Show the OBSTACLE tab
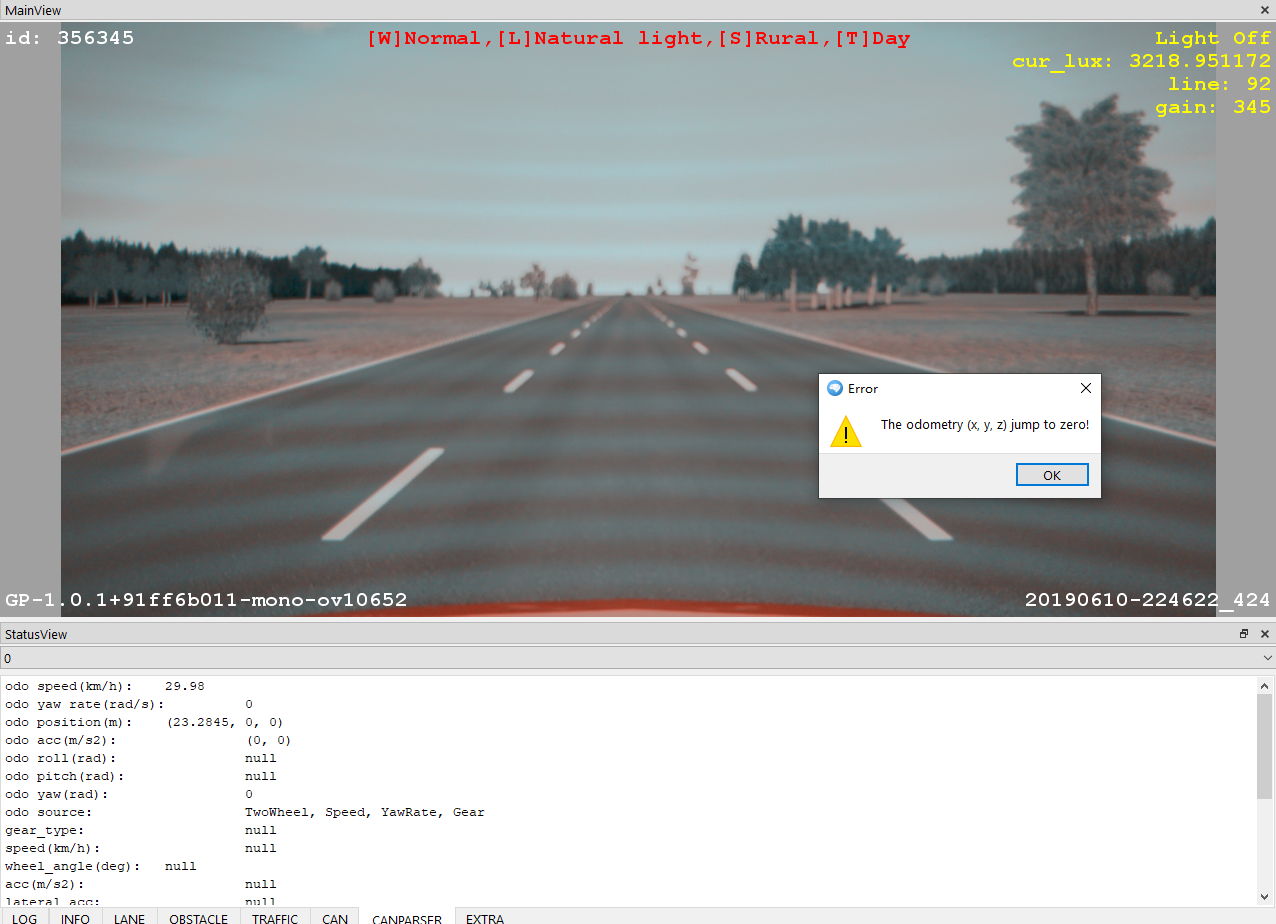The height and width of the screenshot is (924, 1276). click(x=198, y=918)
